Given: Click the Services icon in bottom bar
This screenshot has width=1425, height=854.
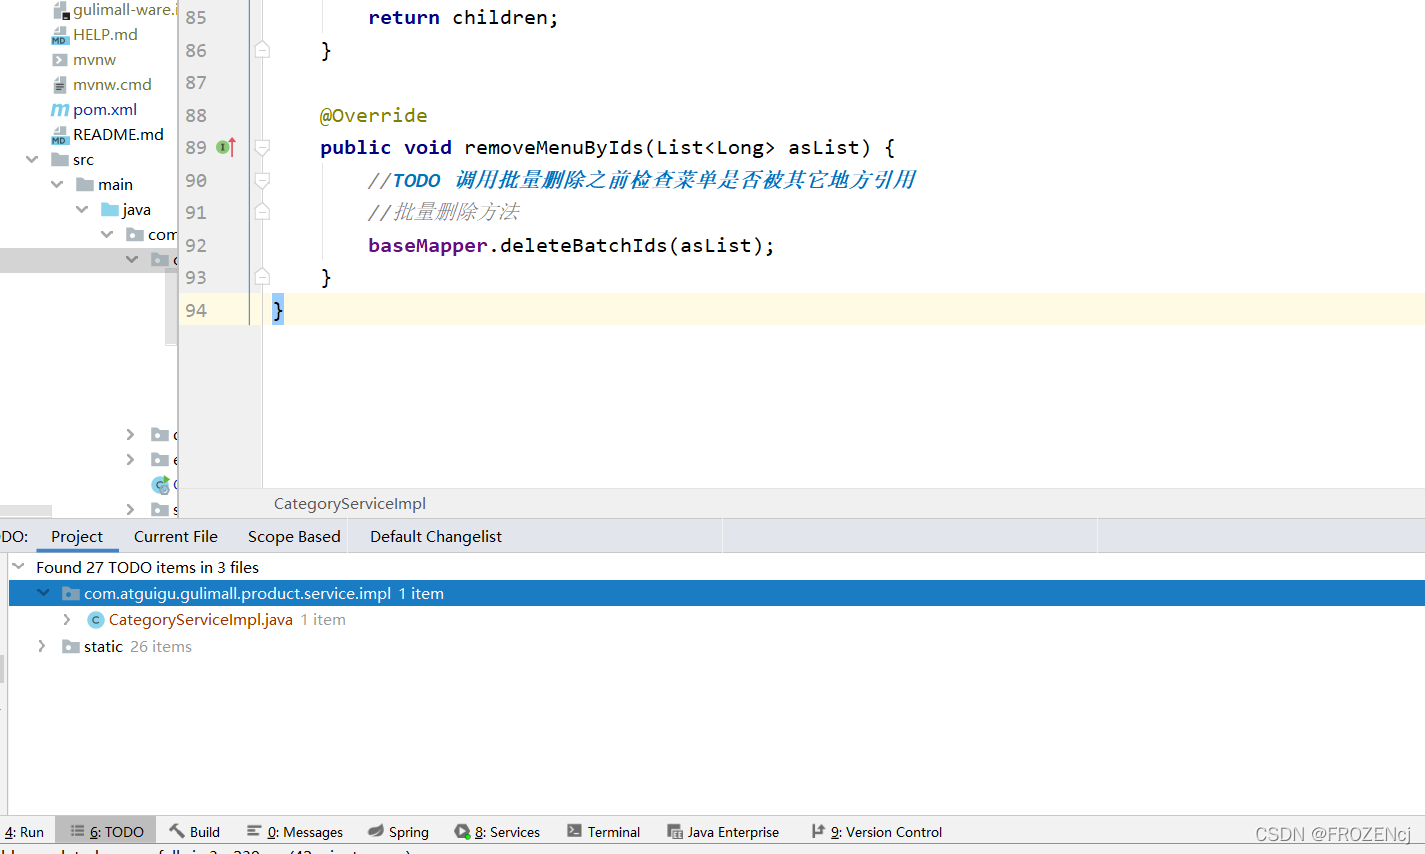Looking at the screenshot, I should click(x=462, y=831).
